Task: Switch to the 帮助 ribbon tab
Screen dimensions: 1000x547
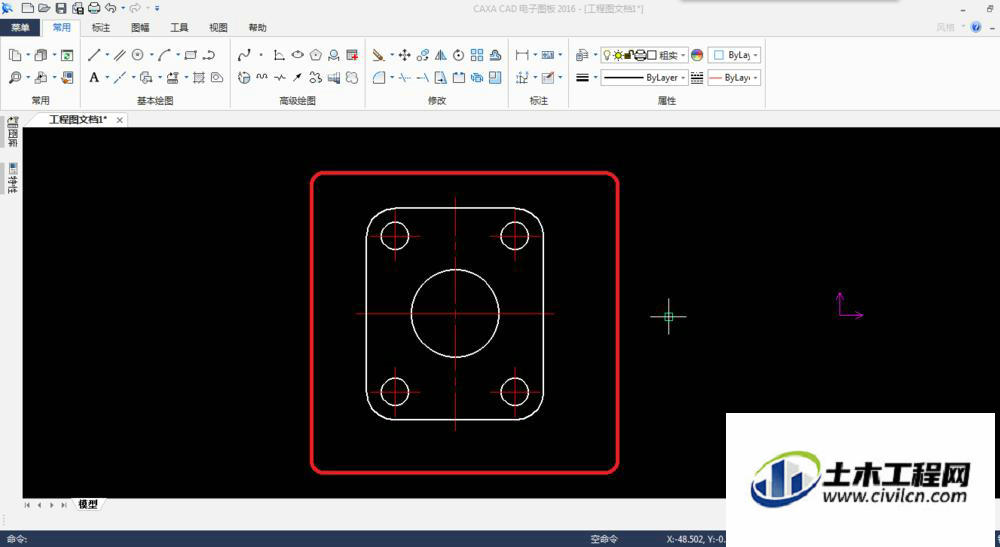Action: point(258,27)
